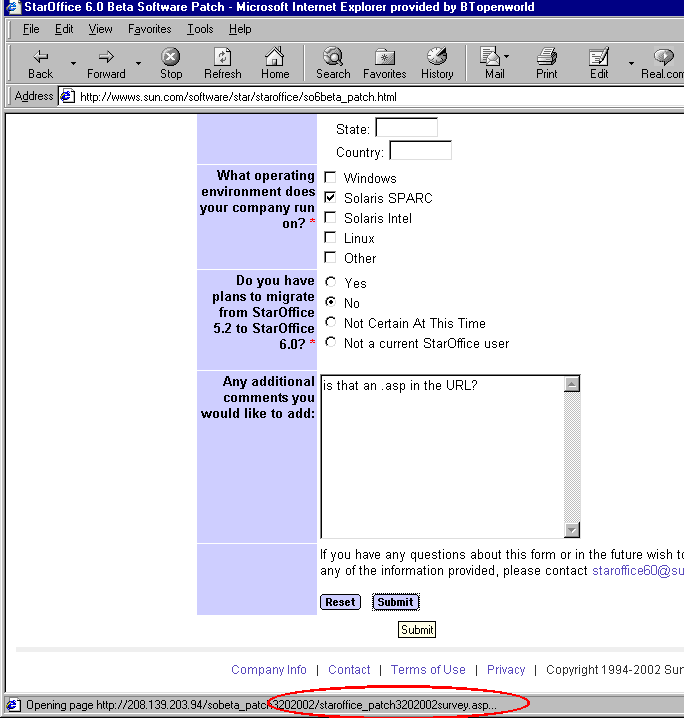Click the page icon in the address bar
The width and height of the screenshot is (684, 718).
[x=68, y=96]
